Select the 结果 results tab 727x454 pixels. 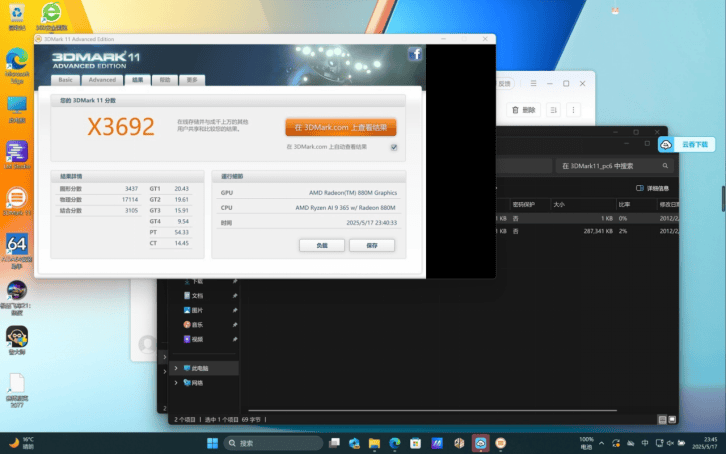[x=138, y=80]
